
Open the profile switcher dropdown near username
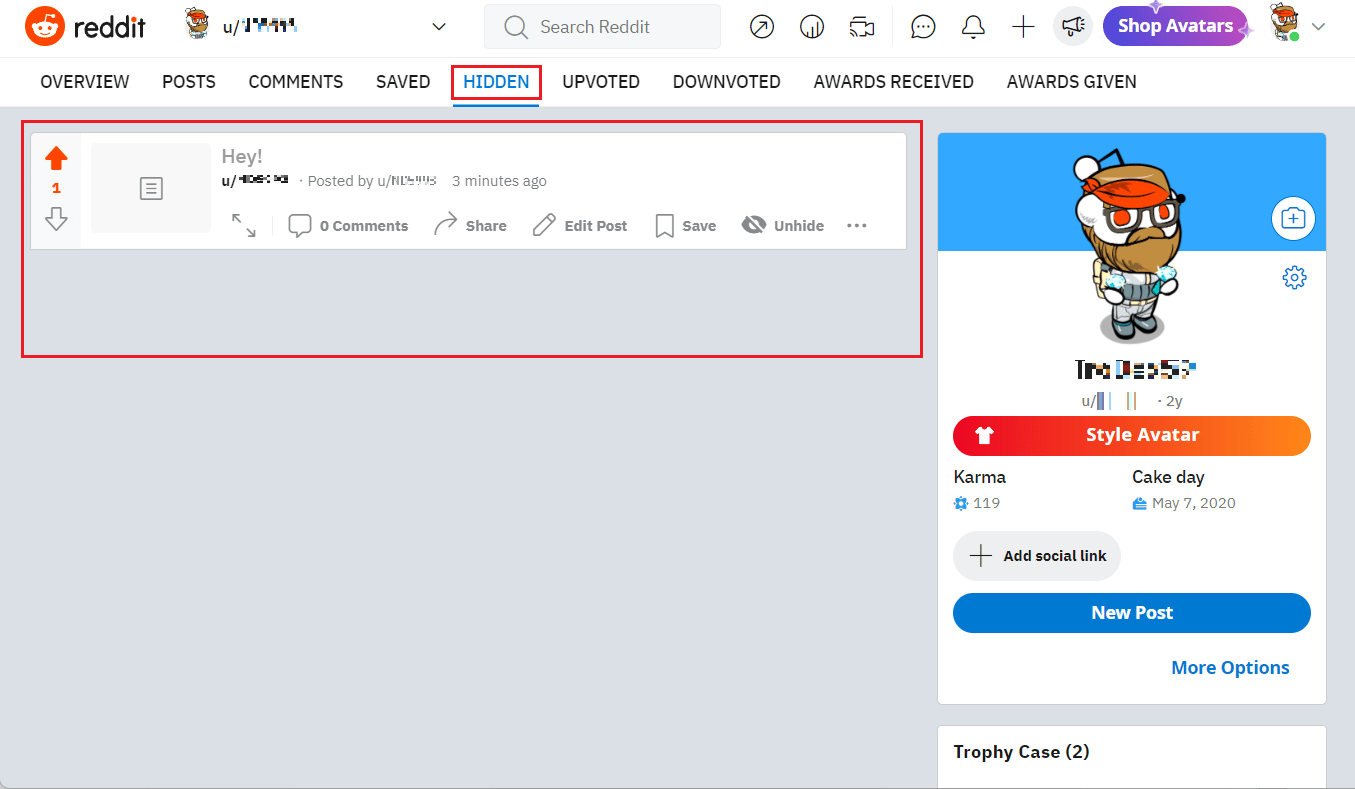(x=438, y=27)
